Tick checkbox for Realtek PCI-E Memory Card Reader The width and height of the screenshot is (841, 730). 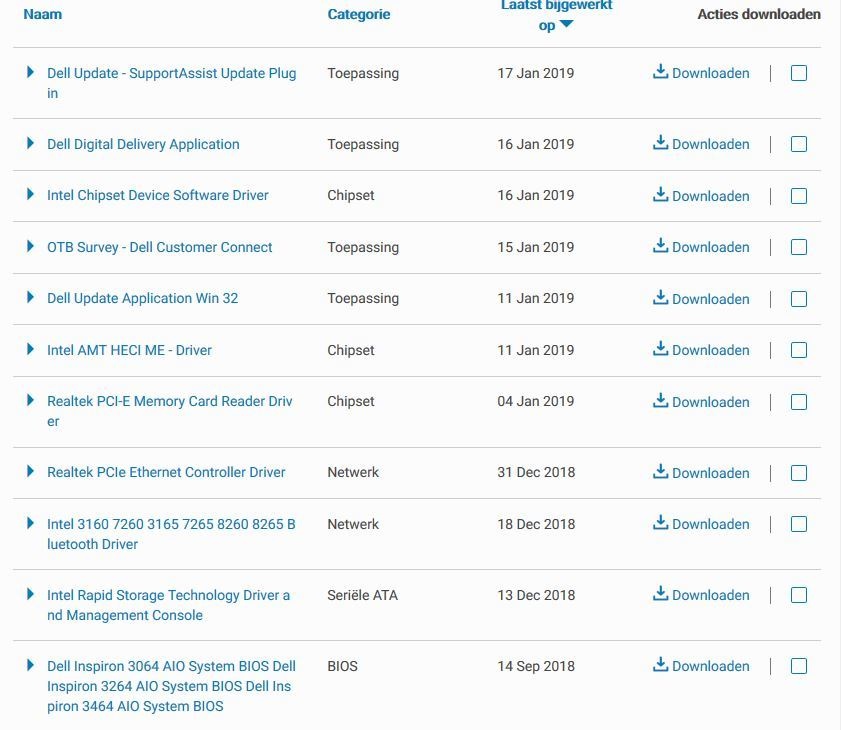point(799,402)
